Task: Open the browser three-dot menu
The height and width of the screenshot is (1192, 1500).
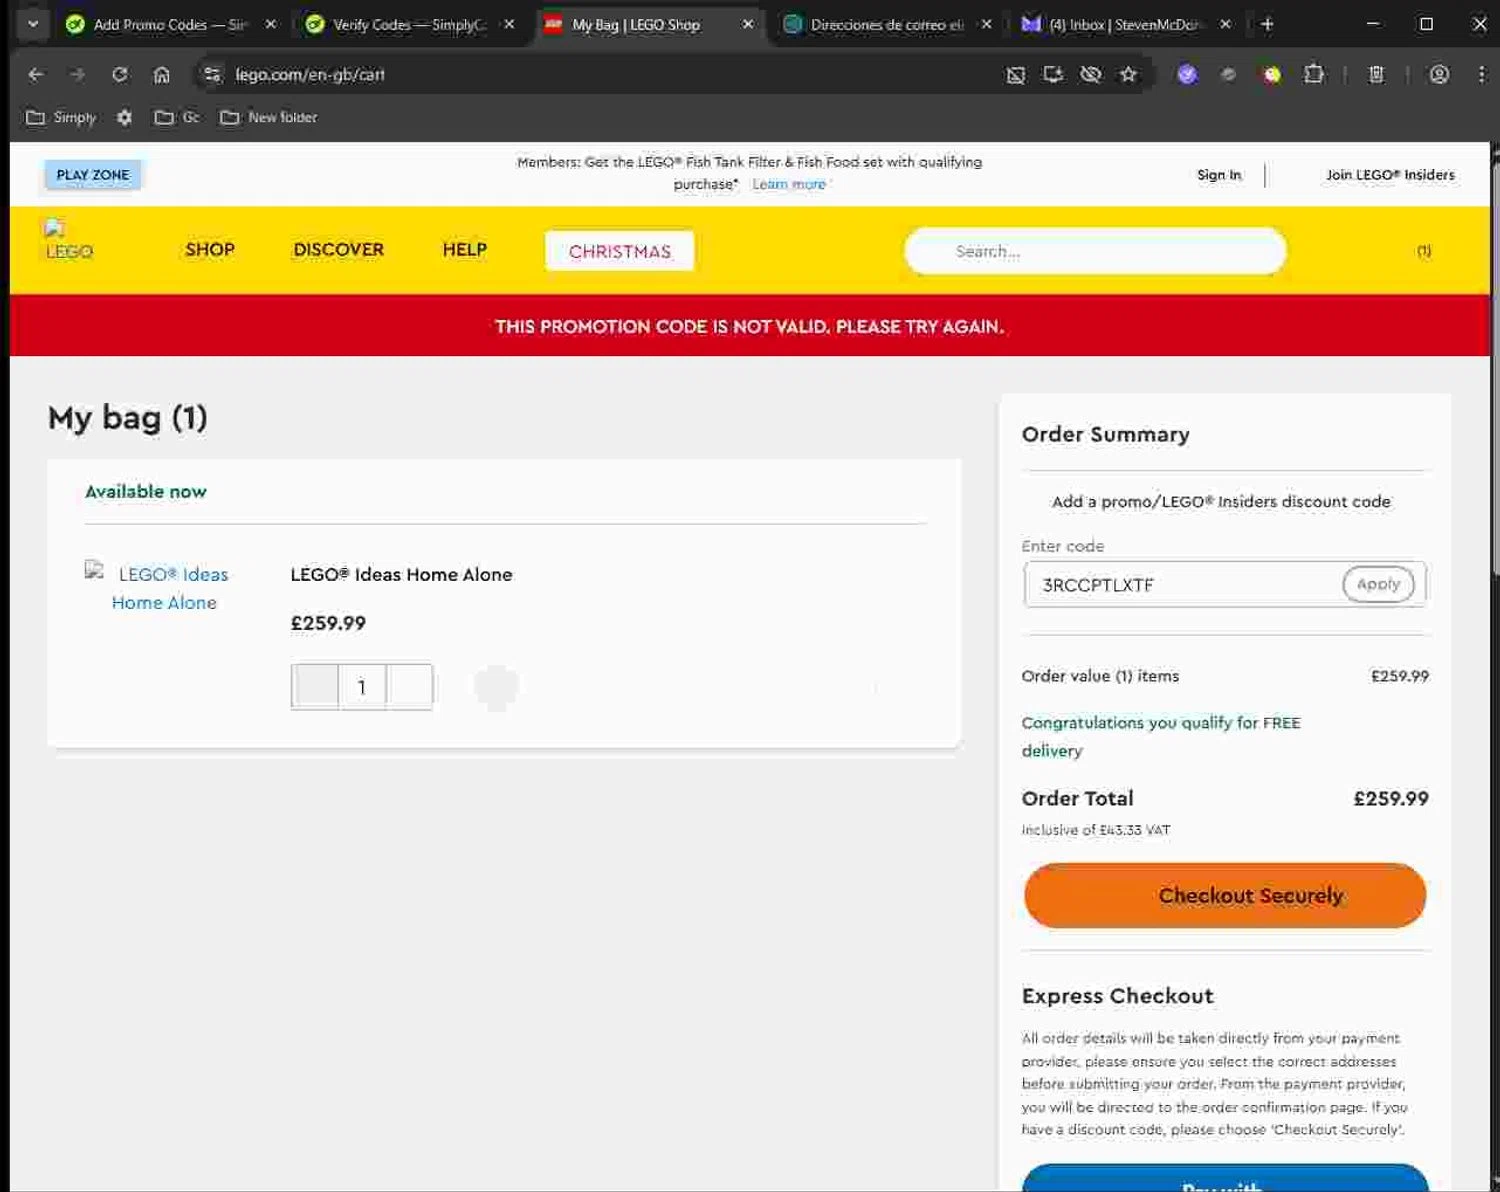Action: (1482, 74)
